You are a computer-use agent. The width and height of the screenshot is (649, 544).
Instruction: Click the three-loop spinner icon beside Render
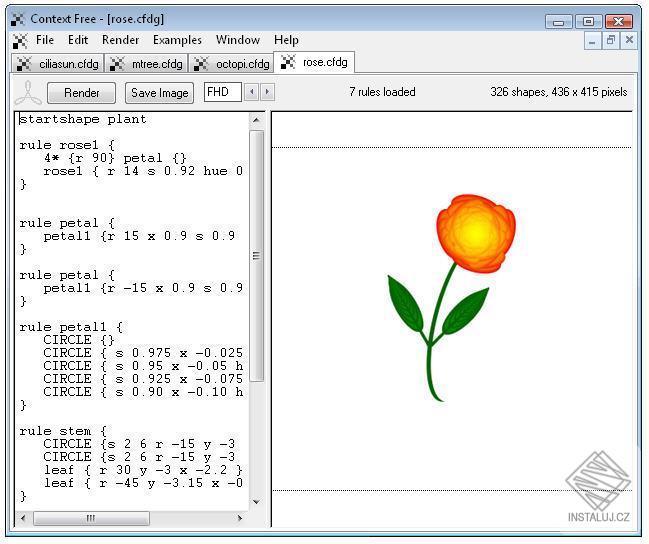pyautogui.click(x=28, y=93)
